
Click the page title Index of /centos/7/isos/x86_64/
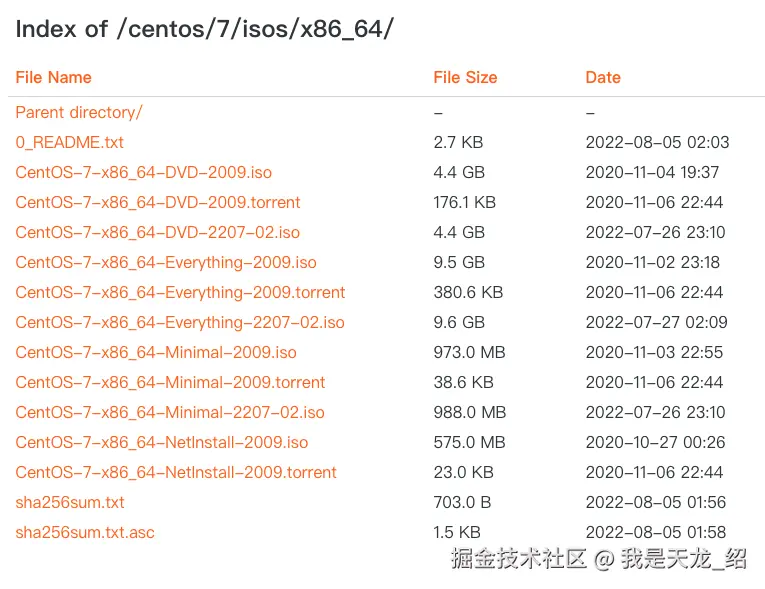tap(204, 29)
